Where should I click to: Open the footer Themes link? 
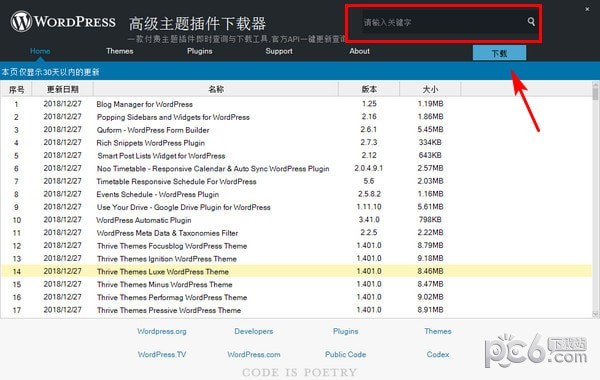[x=438, y=331]
